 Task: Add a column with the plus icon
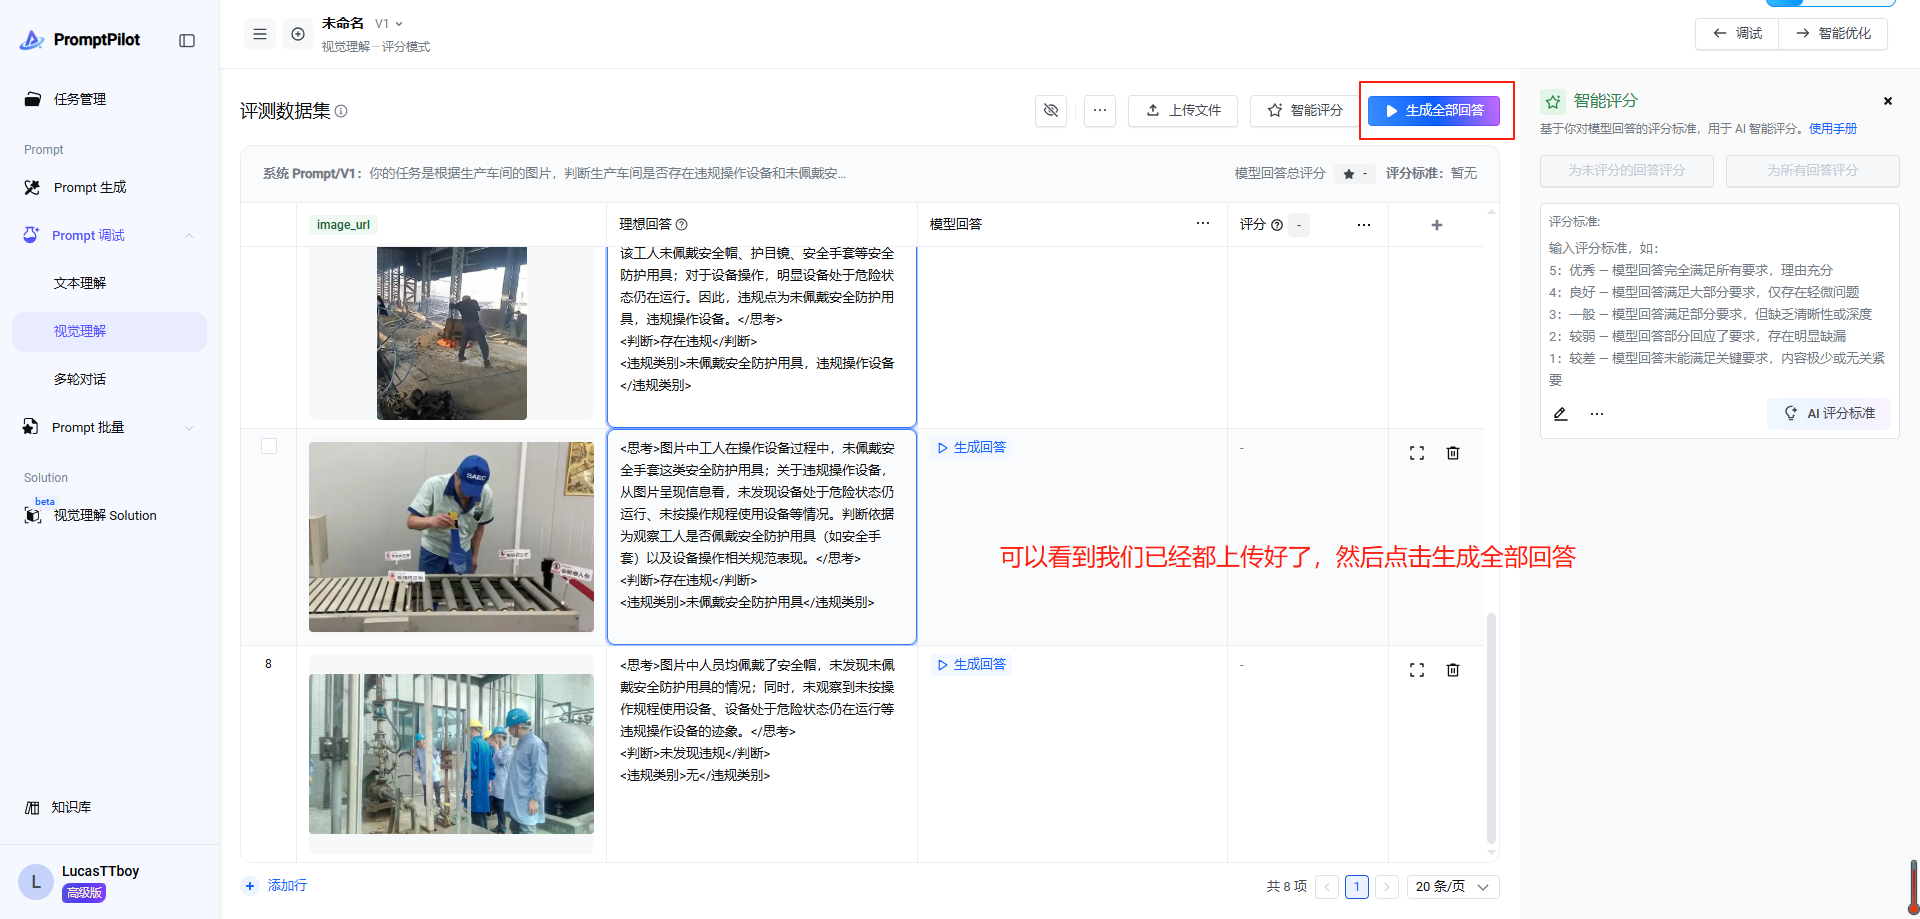point(1437,225)
